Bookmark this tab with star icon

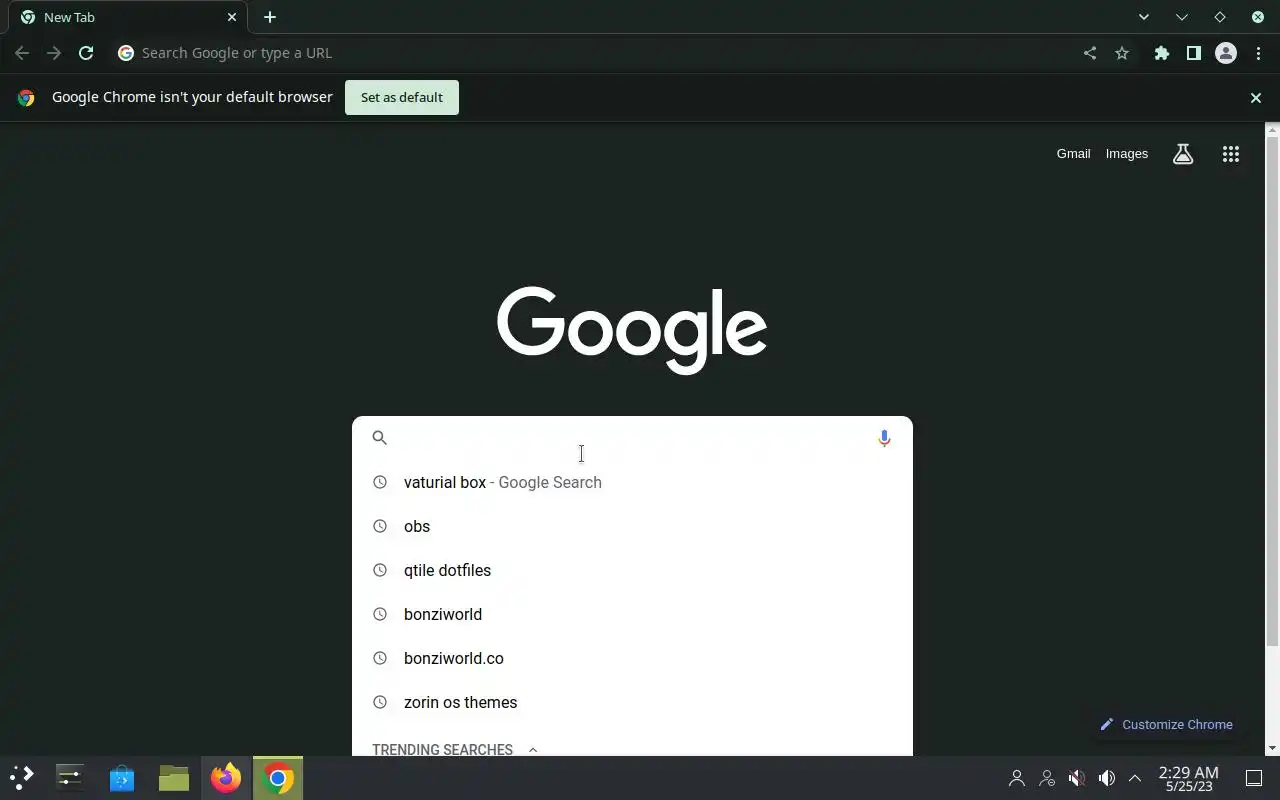[1122, 53]
